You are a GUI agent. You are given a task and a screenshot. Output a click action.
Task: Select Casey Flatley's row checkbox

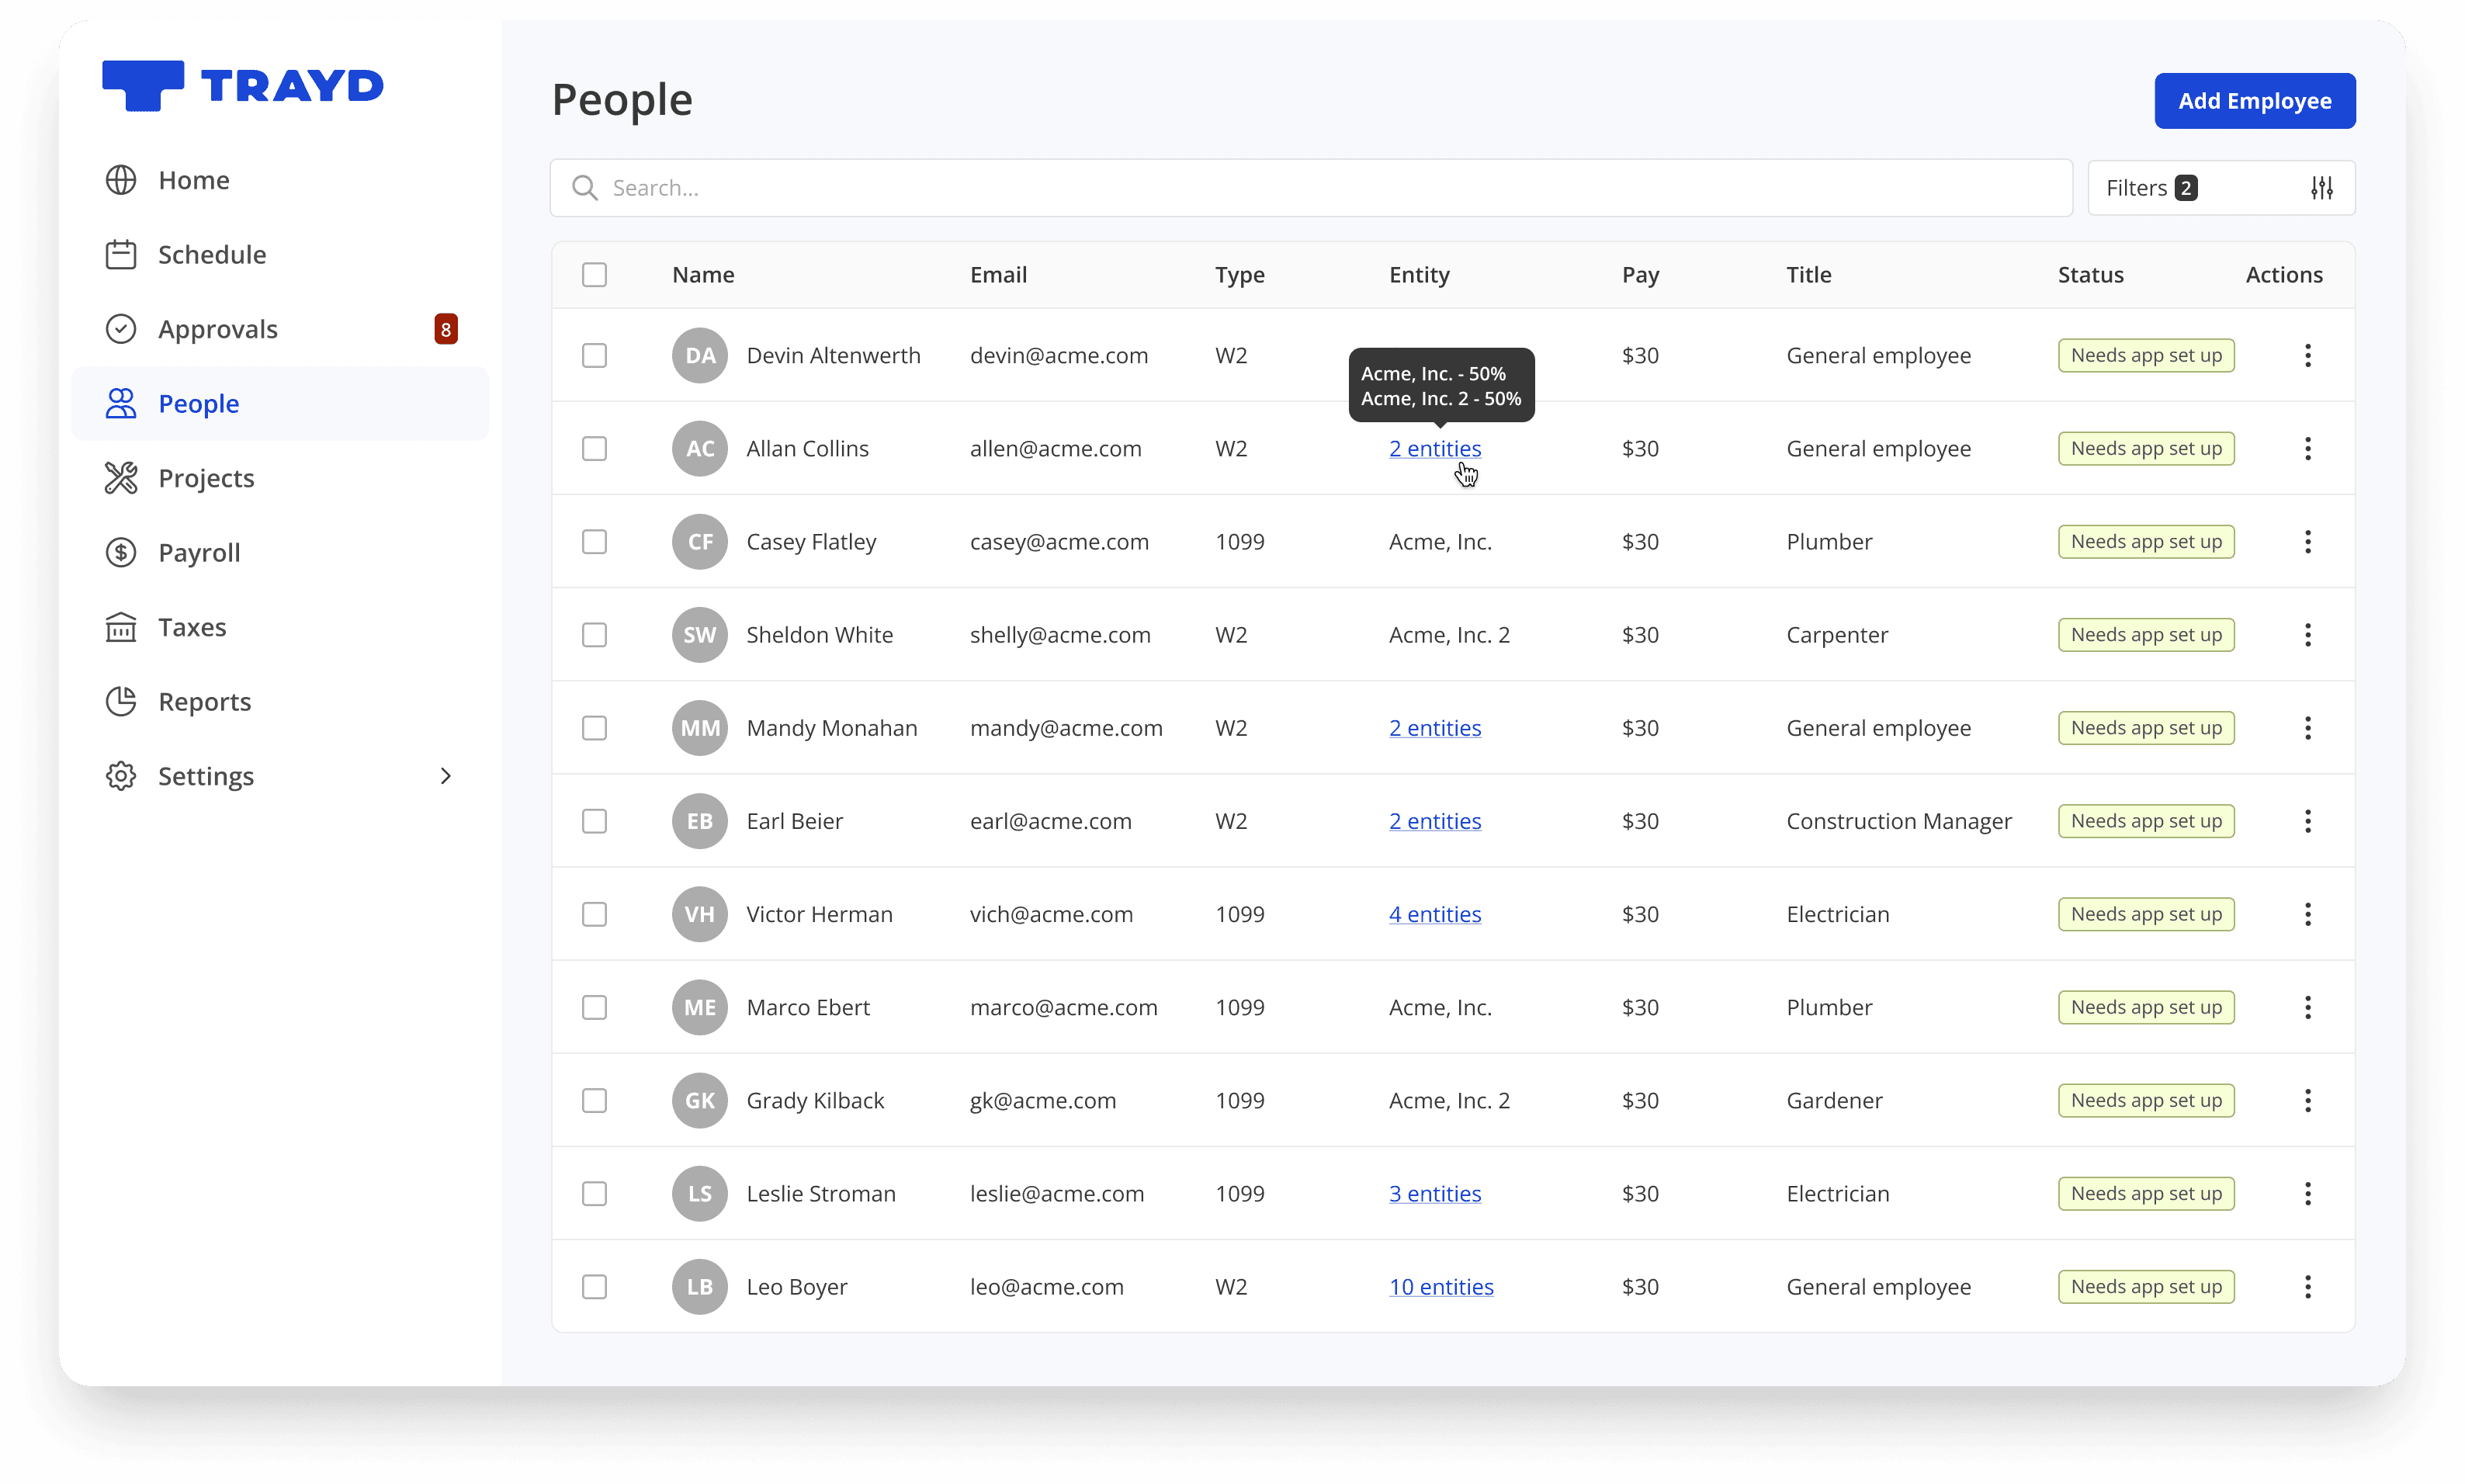(594, 542)
